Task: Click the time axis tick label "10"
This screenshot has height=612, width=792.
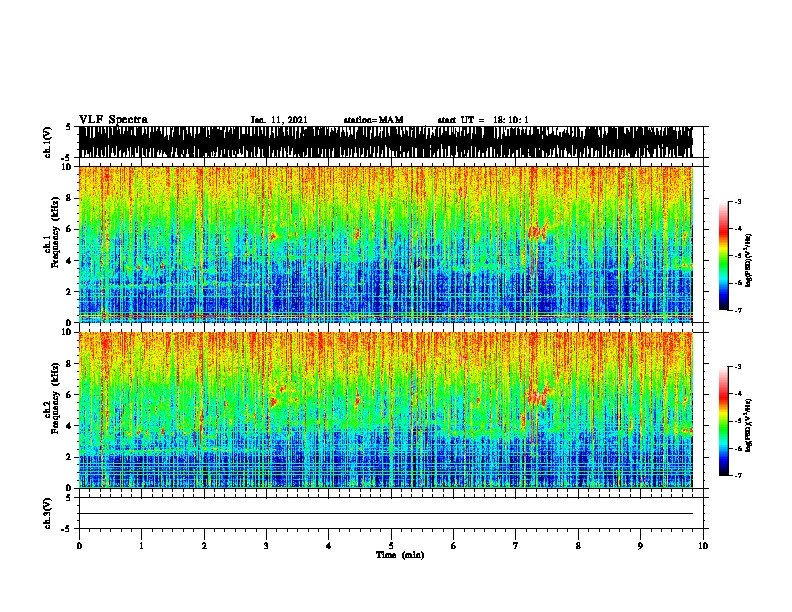Action: coord(703,546)
